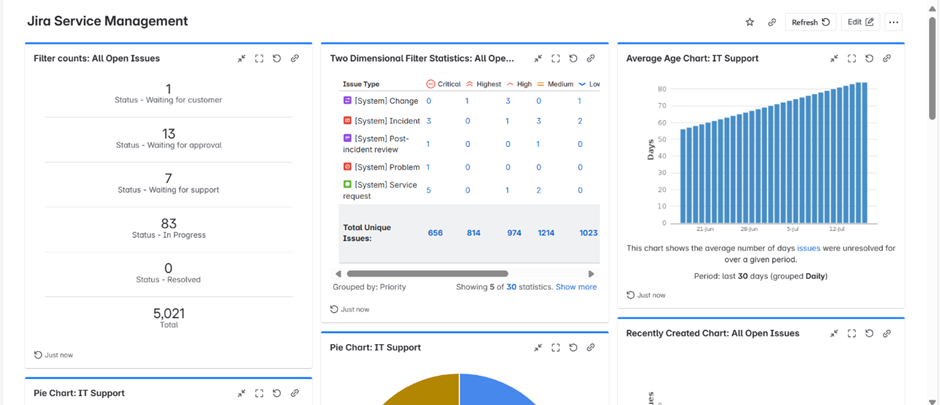Refresh Average Age Chart gadget

[869, 58]
